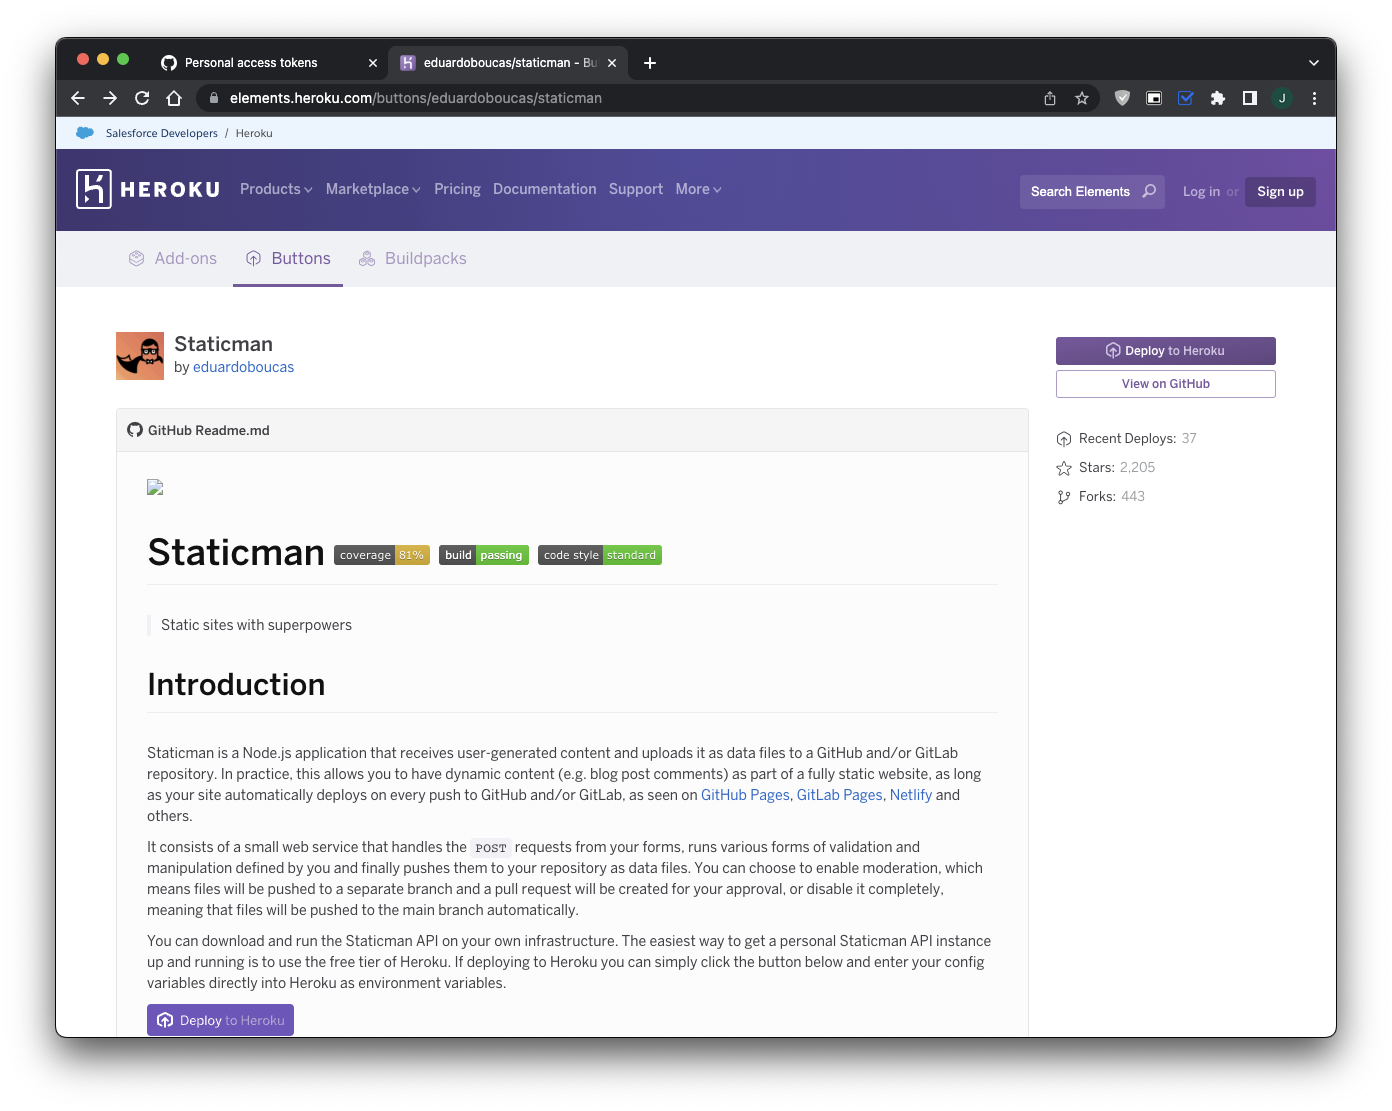1392x1111 pixels.
Task: Click the purple Deploy to Heroku button
Action: coord(1166,351)
